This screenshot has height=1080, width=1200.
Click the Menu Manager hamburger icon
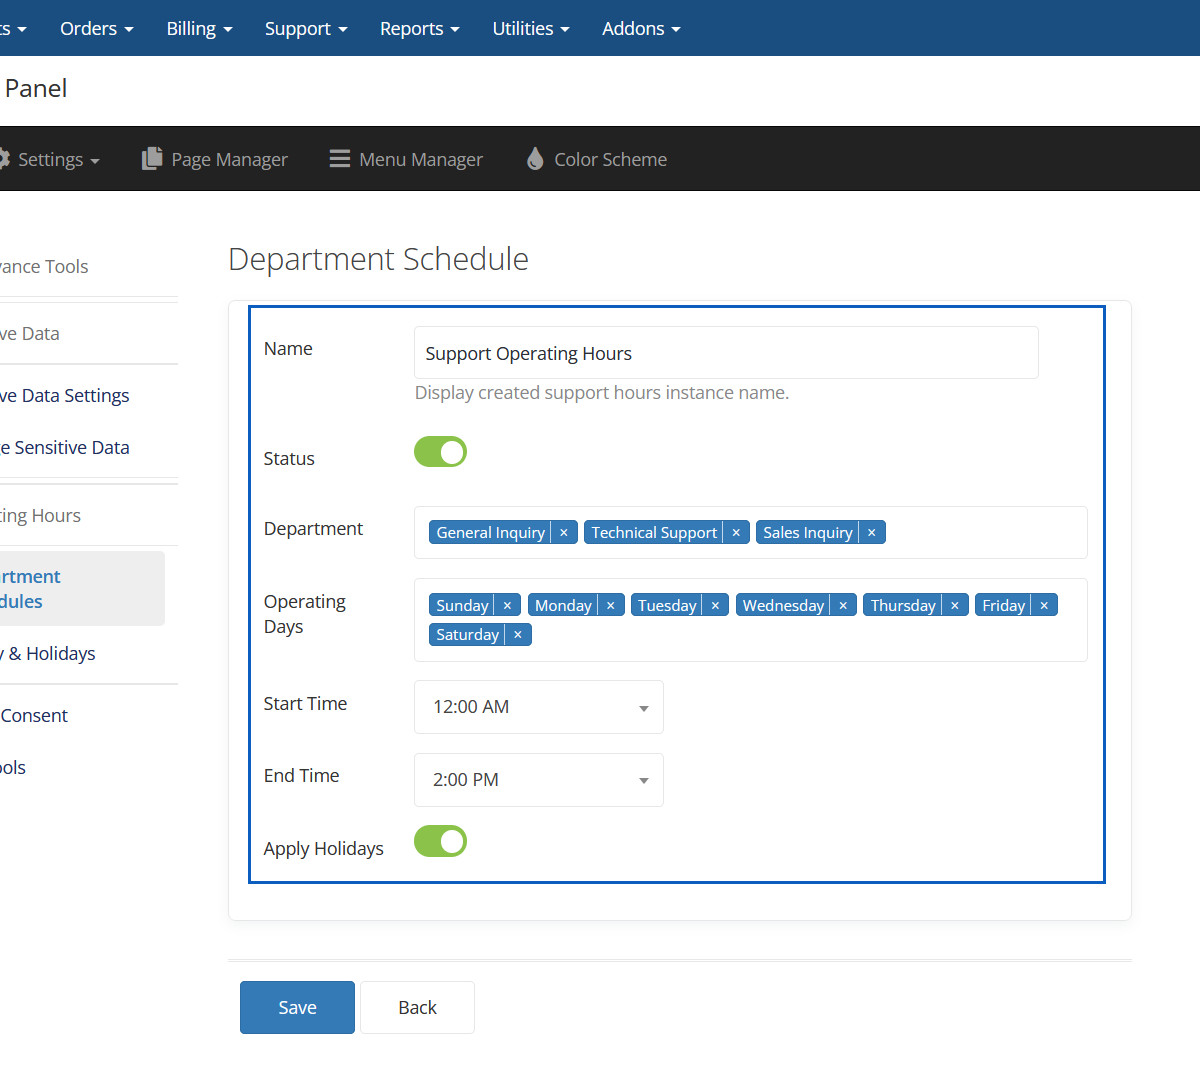340,159
